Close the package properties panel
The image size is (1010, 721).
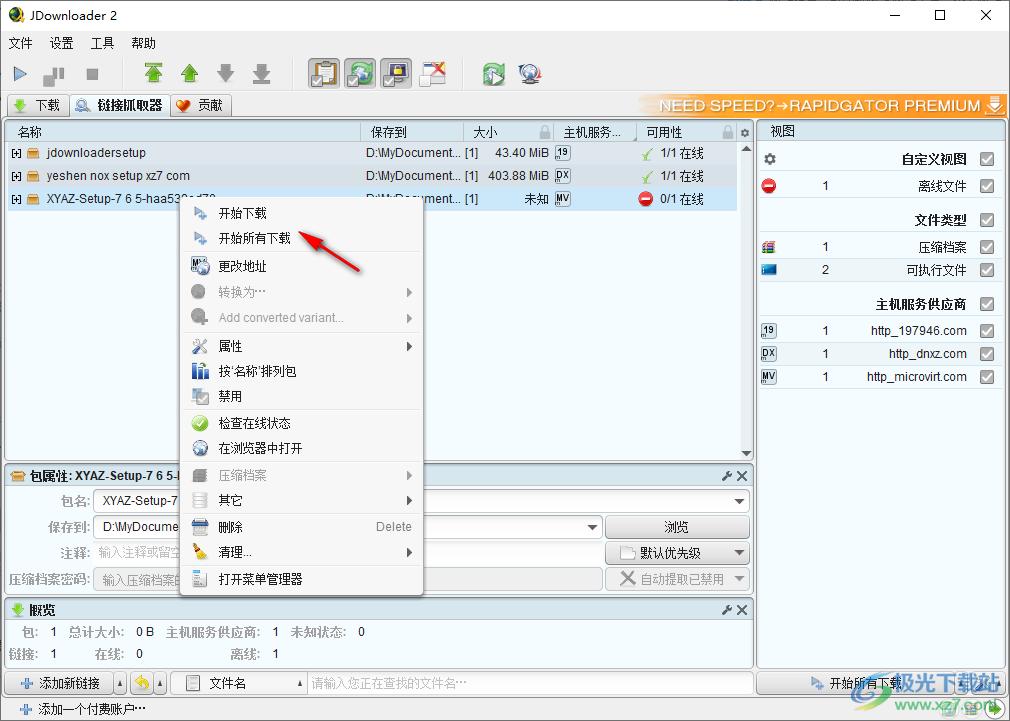point(742,476)
